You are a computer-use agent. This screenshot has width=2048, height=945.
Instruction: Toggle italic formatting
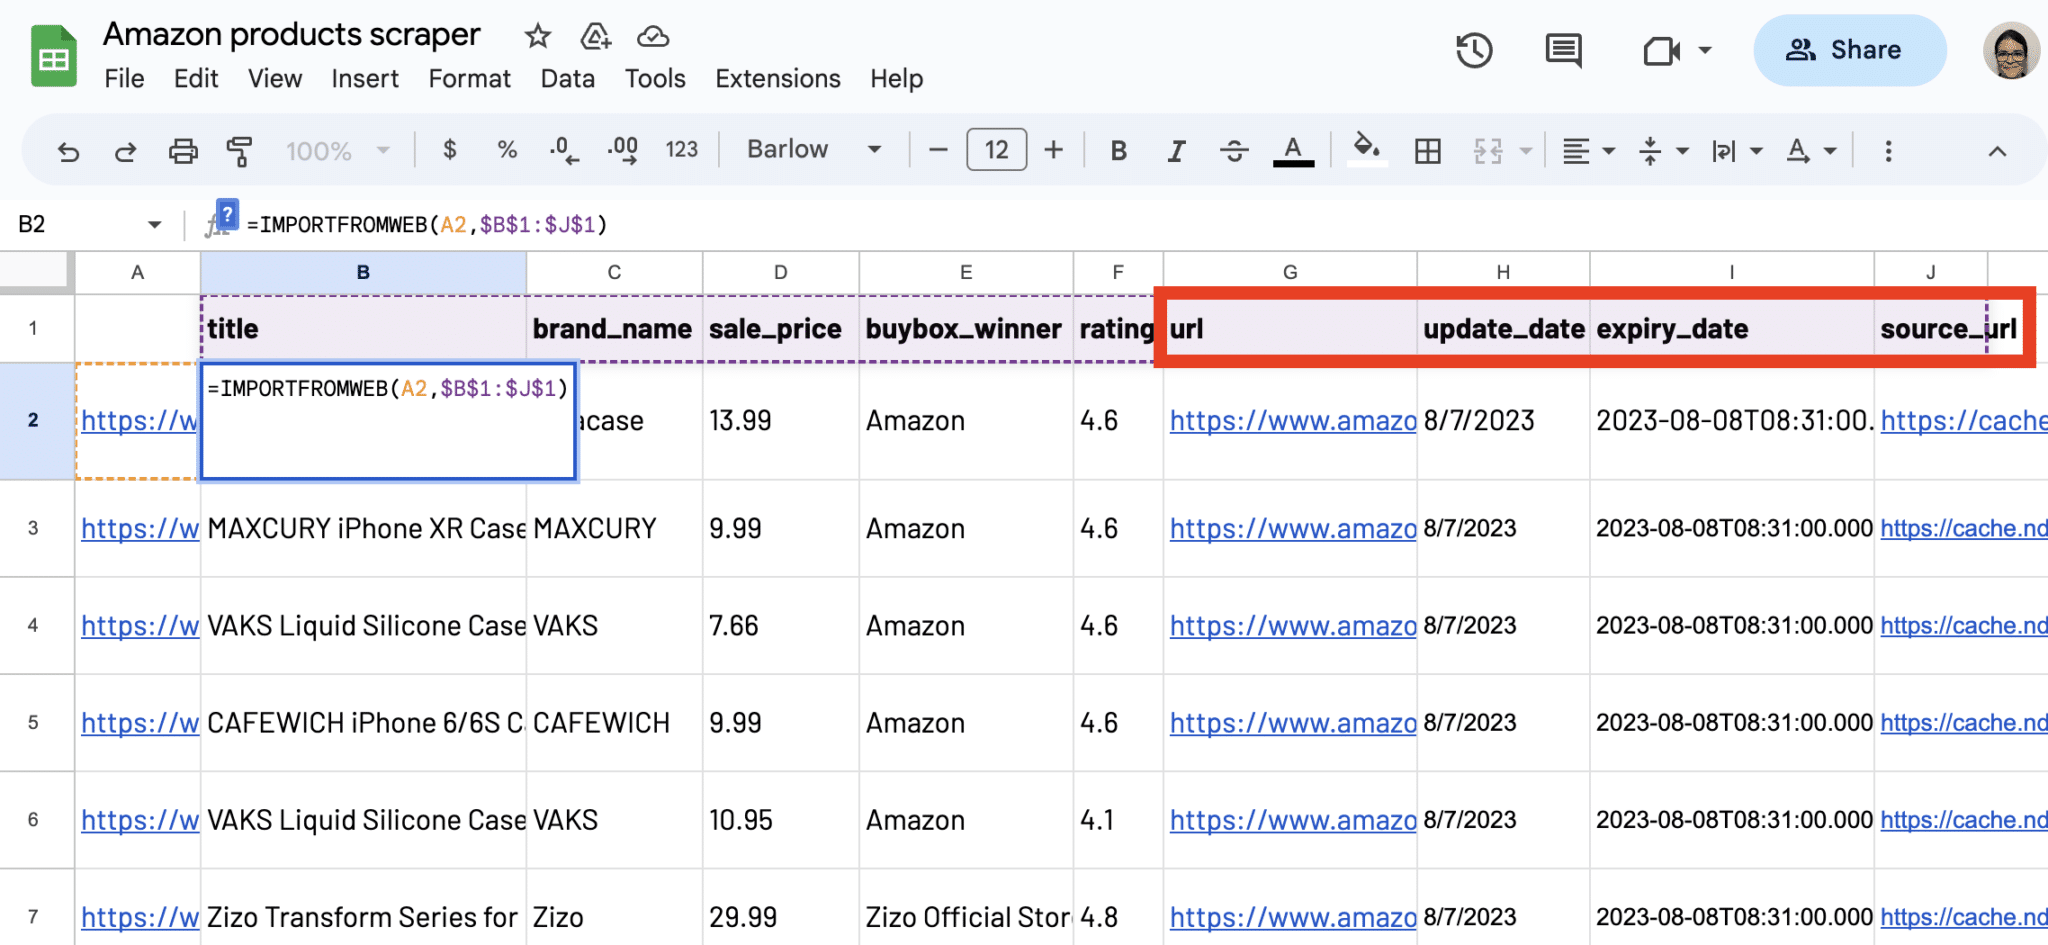1176,150
